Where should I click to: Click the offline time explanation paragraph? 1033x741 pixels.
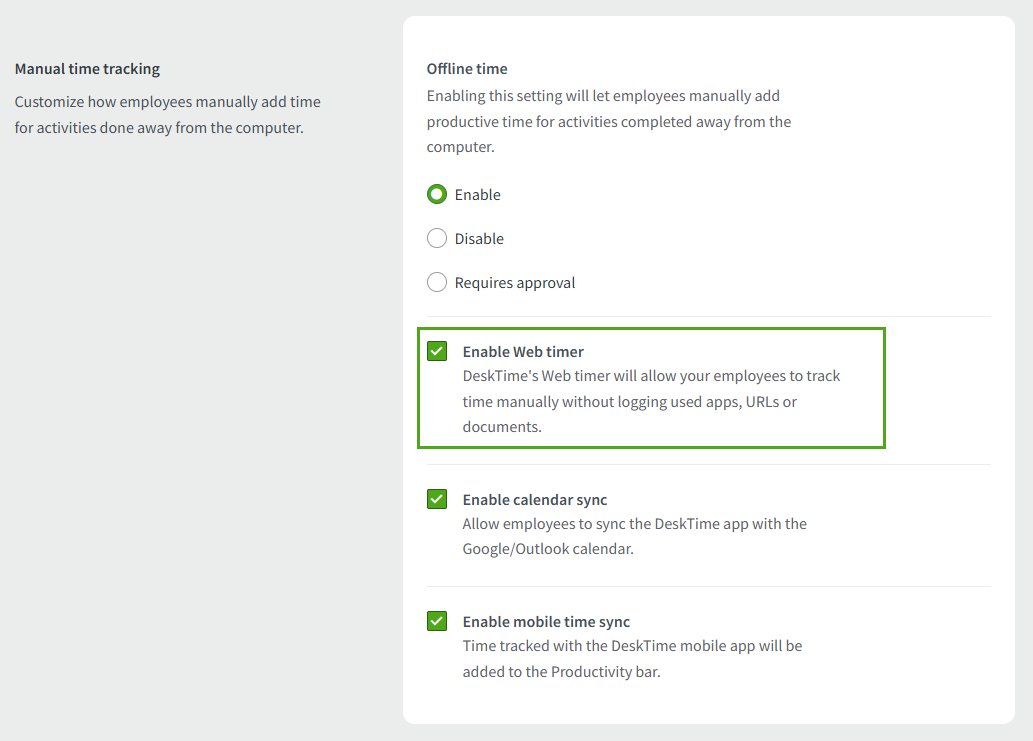(610, 121)
